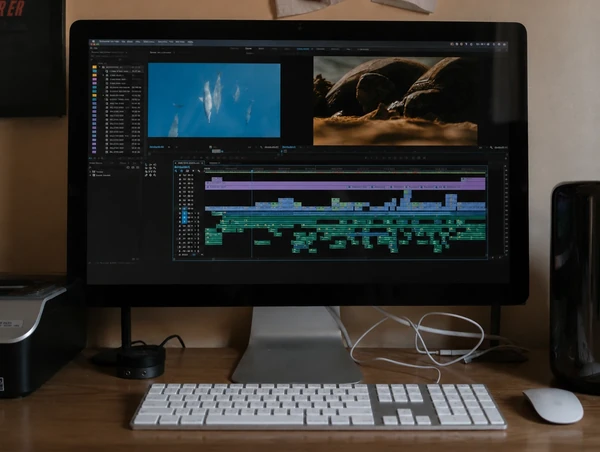Toggle Snap in the timeline header
The image size is (600, 452).
[181, 171]
